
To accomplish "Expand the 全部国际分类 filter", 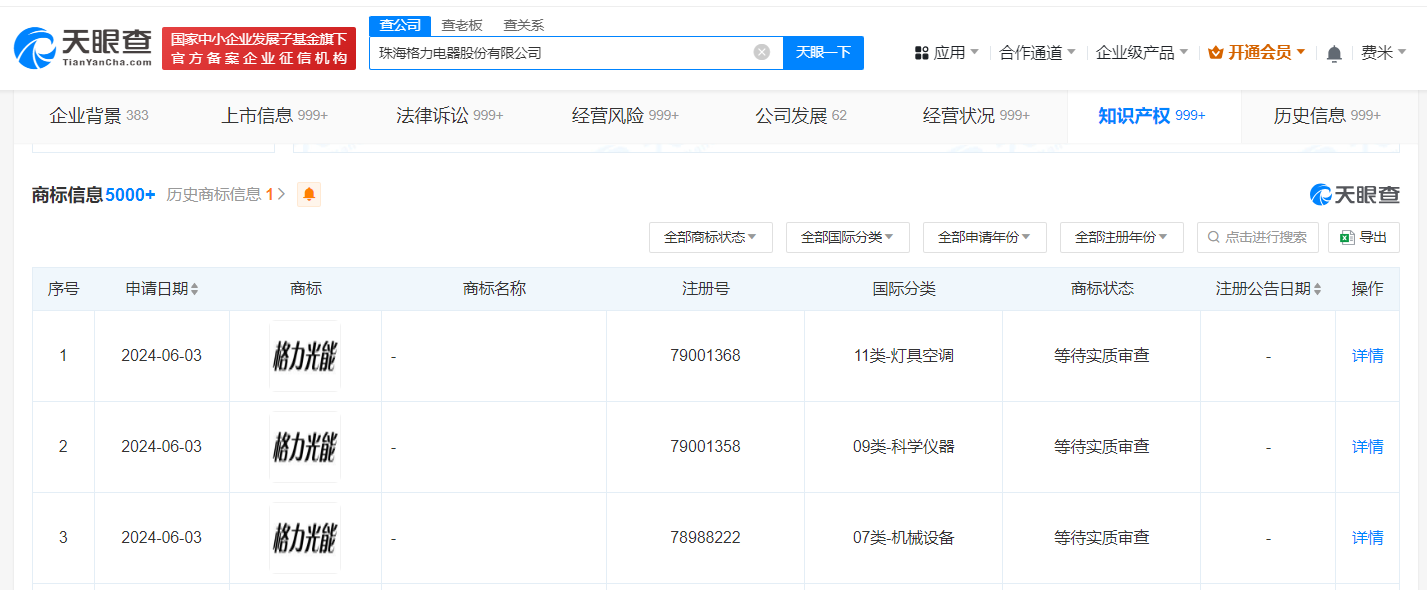I will [847, 237].
